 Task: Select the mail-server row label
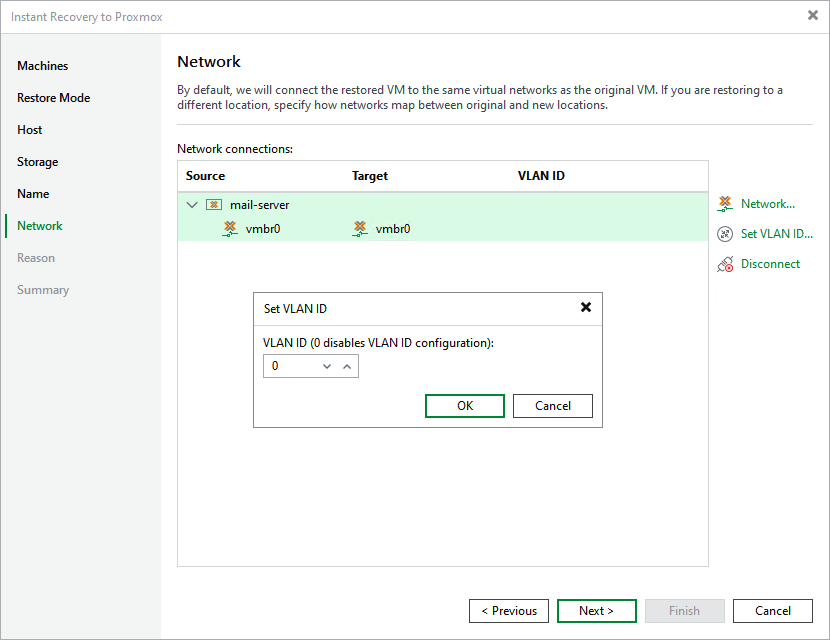[x=259, y=205]
